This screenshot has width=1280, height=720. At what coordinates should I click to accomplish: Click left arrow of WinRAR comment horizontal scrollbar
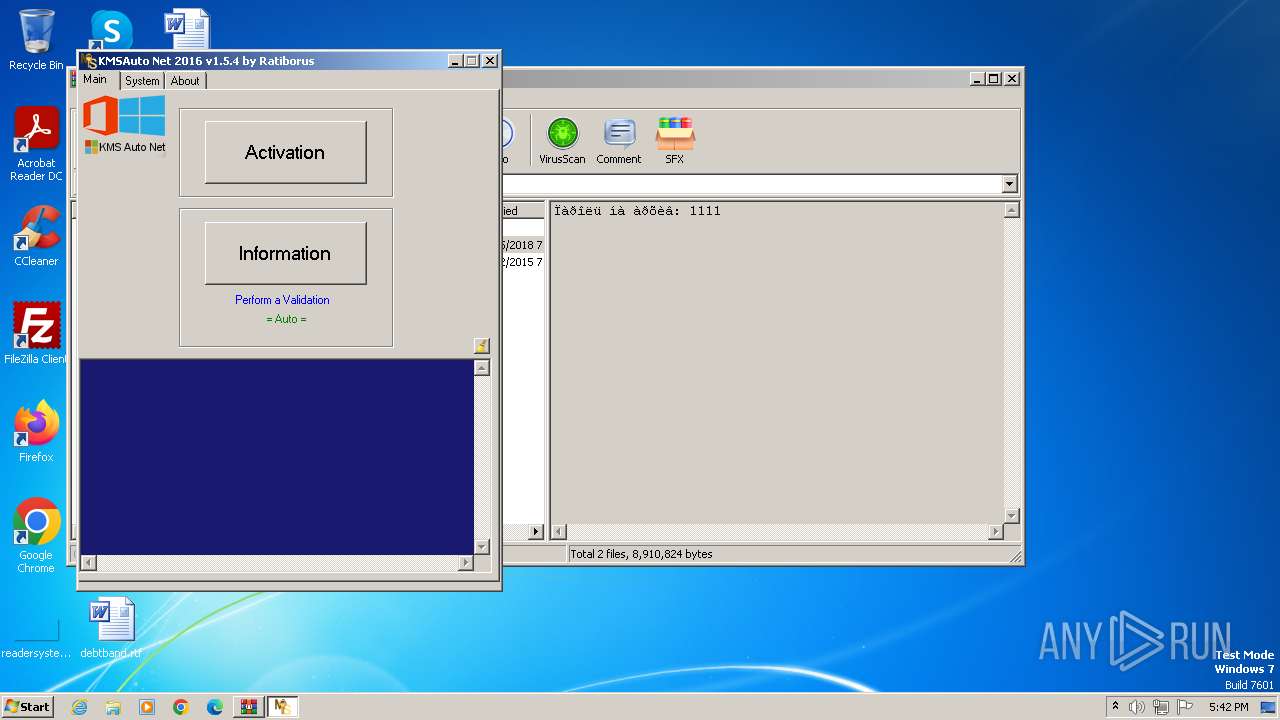tap(559, 532)
